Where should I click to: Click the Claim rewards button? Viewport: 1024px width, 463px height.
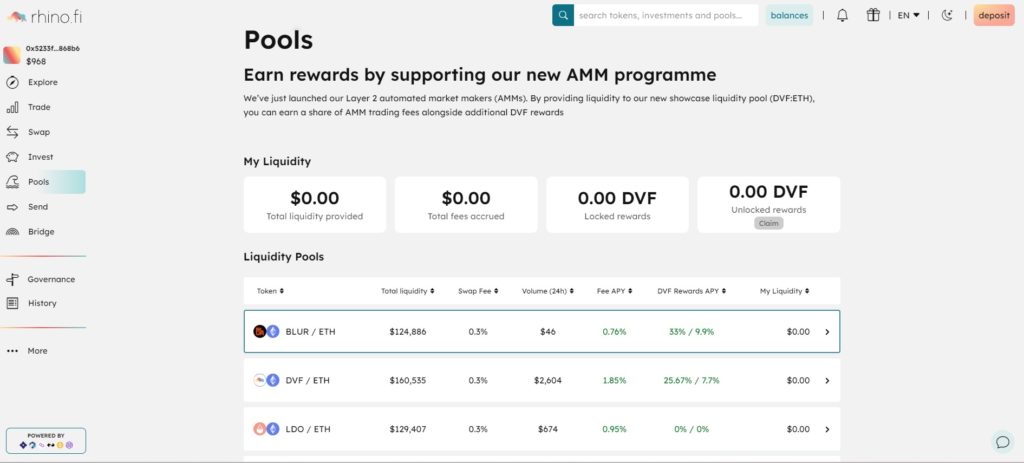point(769,223)
